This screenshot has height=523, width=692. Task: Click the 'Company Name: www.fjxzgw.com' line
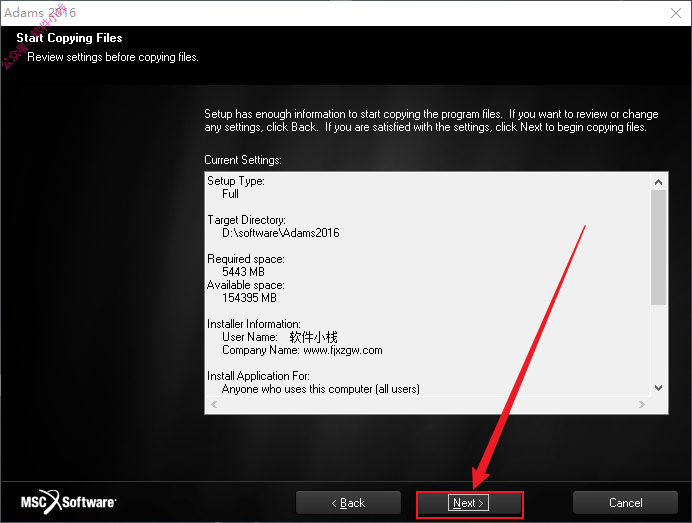coord(302,350)
